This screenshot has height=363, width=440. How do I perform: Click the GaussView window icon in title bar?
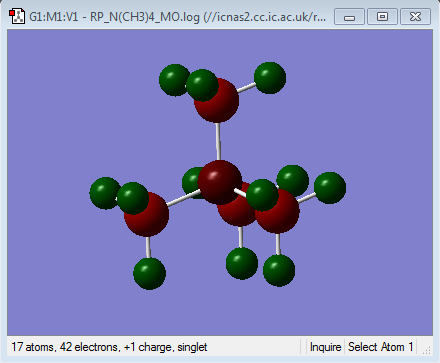coord(17,16)
